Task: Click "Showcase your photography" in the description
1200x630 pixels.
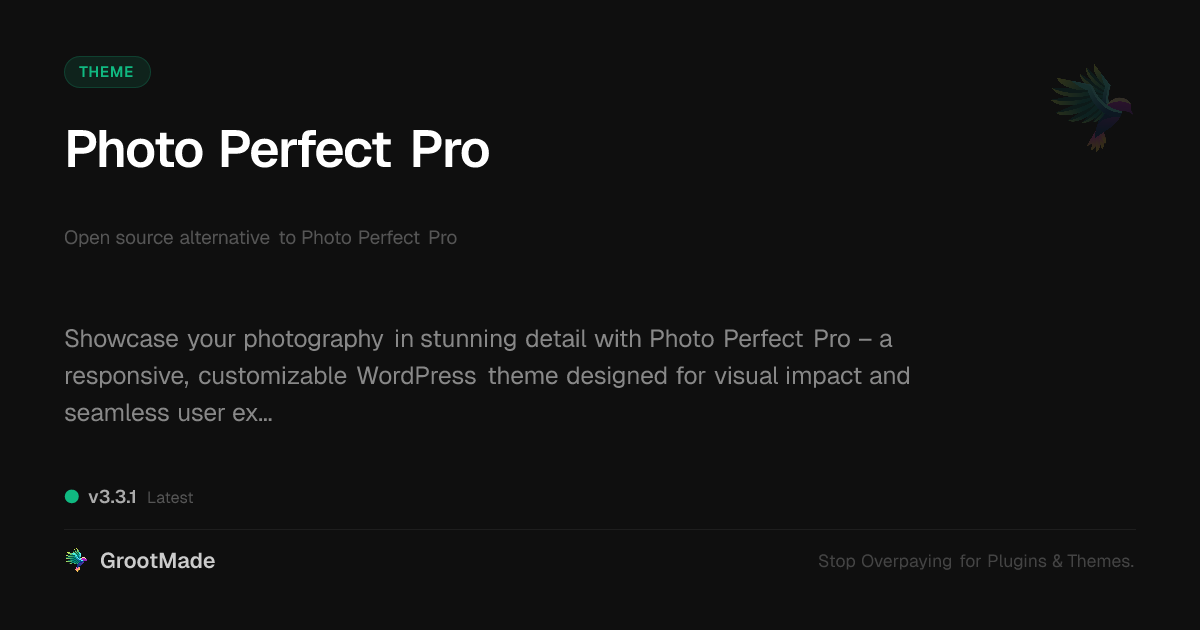Action: click(224, 339)
